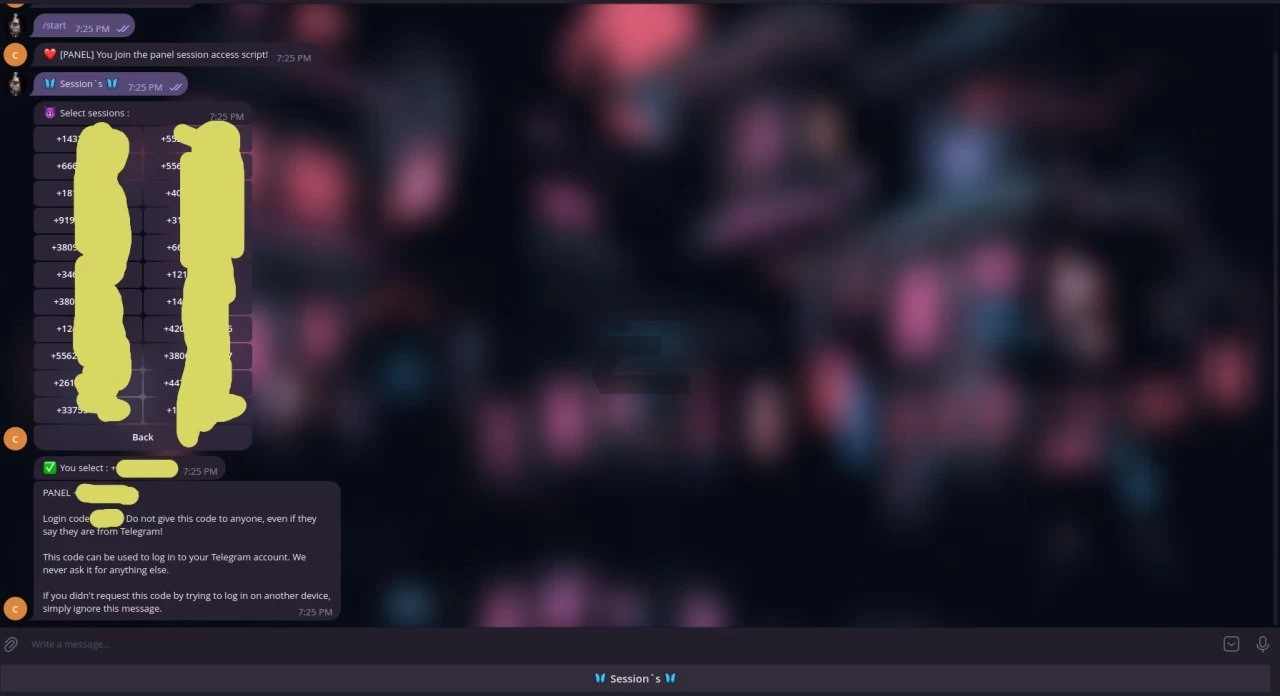The height and width of the screenshot is (696, 1280).
Task: Click the "Login code" line in the PANEL message
Action: point(180,524)
